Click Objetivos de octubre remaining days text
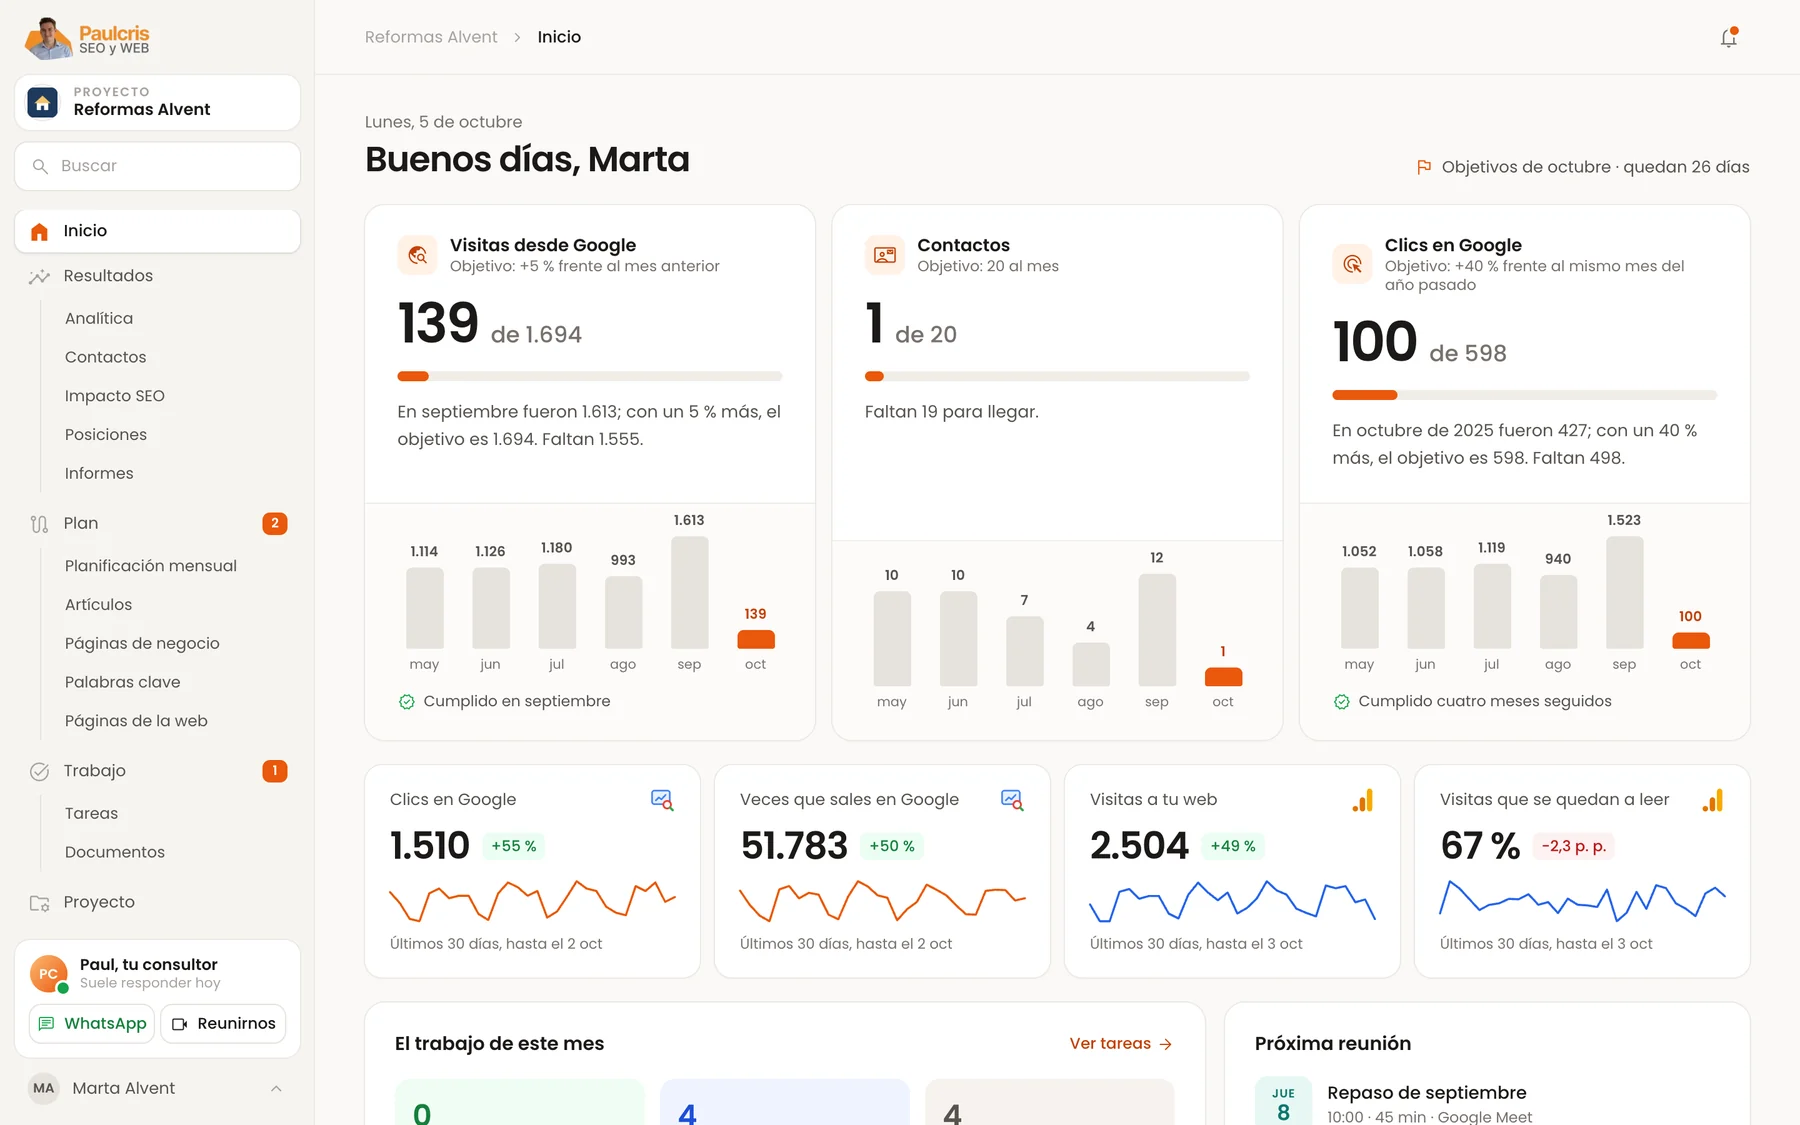Viewport: 1800px width, 1125px height. [x=1596, y=167]
